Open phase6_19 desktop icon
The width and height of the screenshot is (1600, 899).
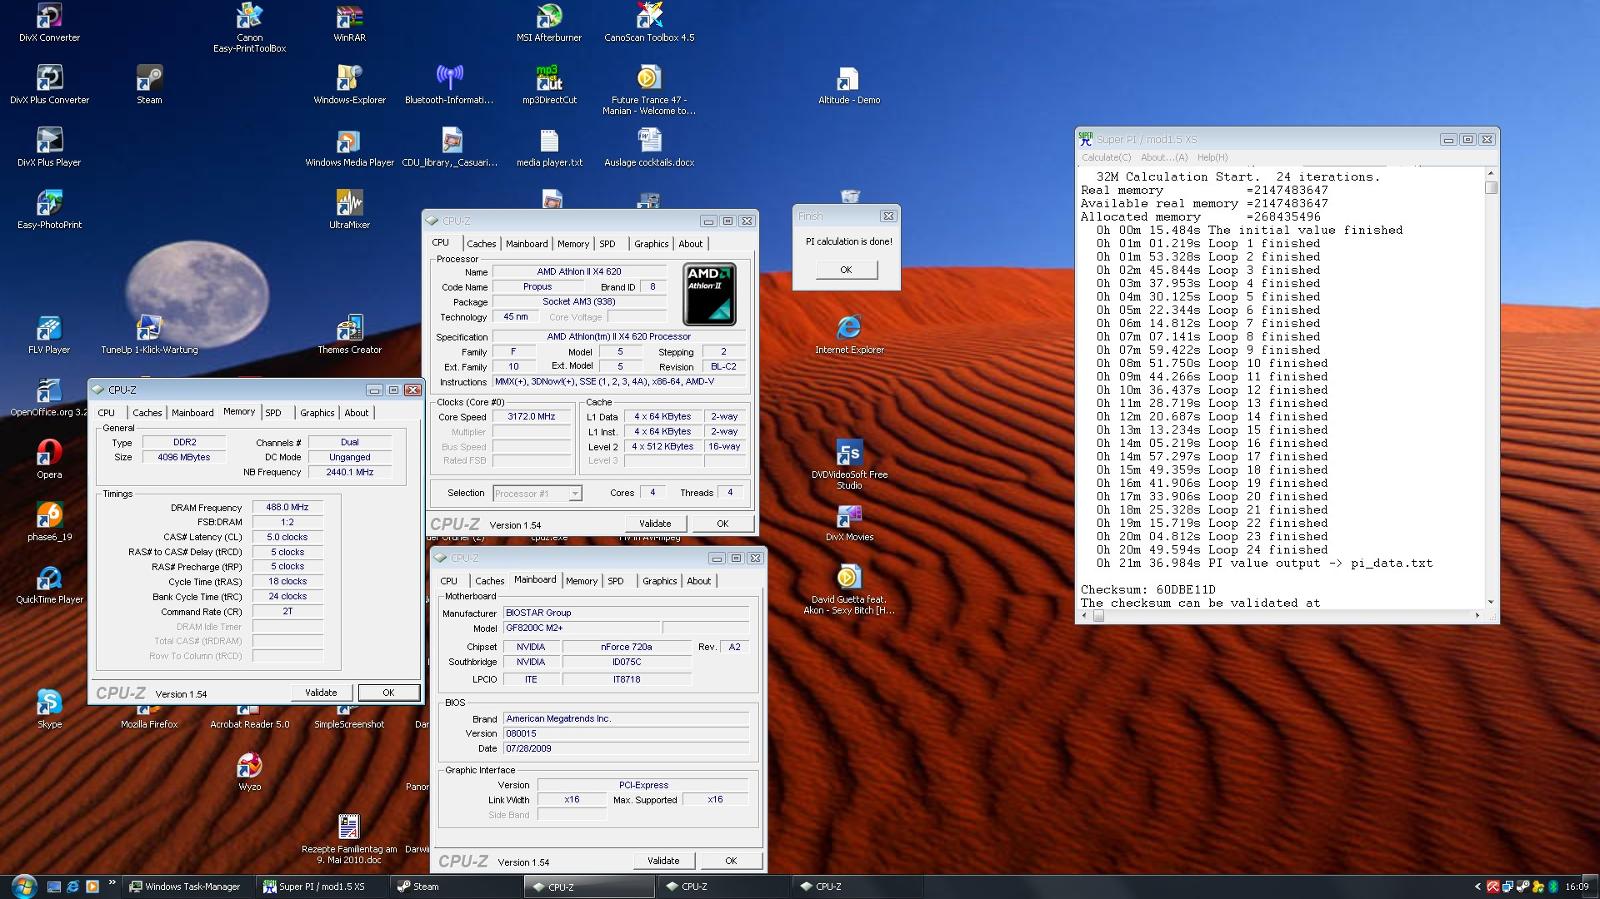(49, 521)
